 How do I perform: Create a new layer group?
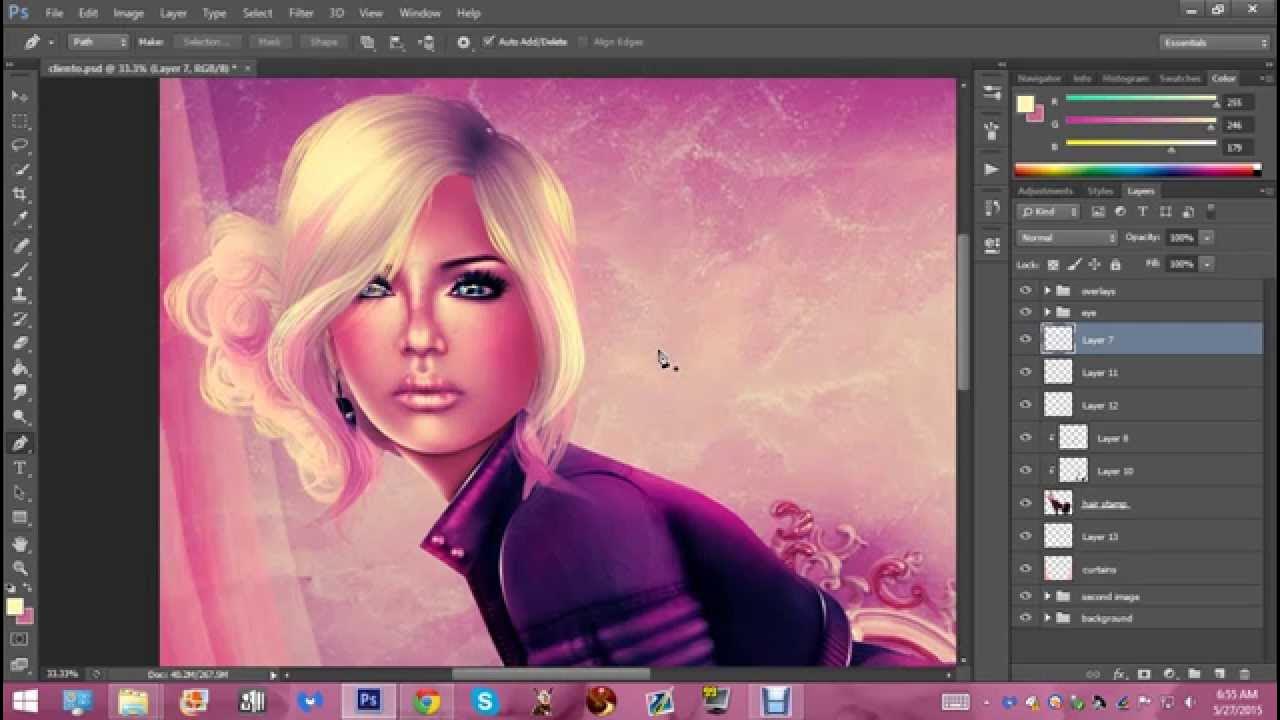click(1194, 675)
